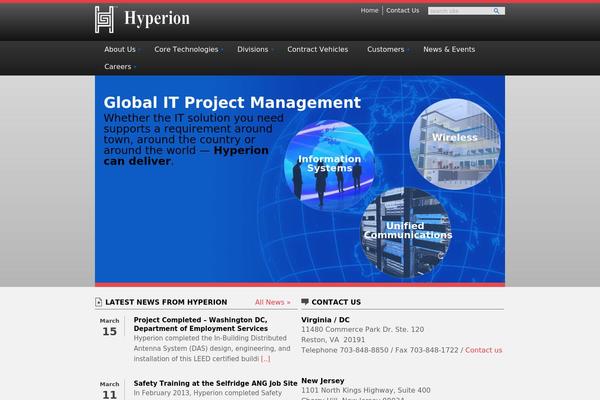
Task: Select the Unified Communications circle image
Action: point(406,233)
